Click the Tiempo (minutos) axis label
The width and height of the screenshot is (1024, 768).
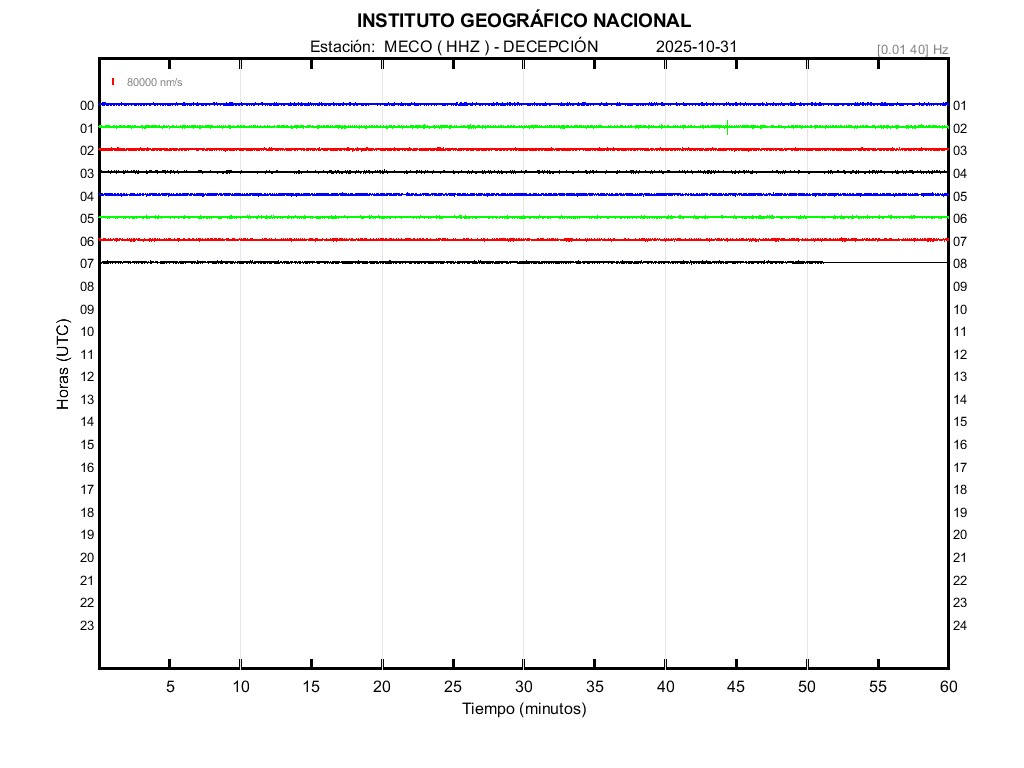[x=523, y=709]
